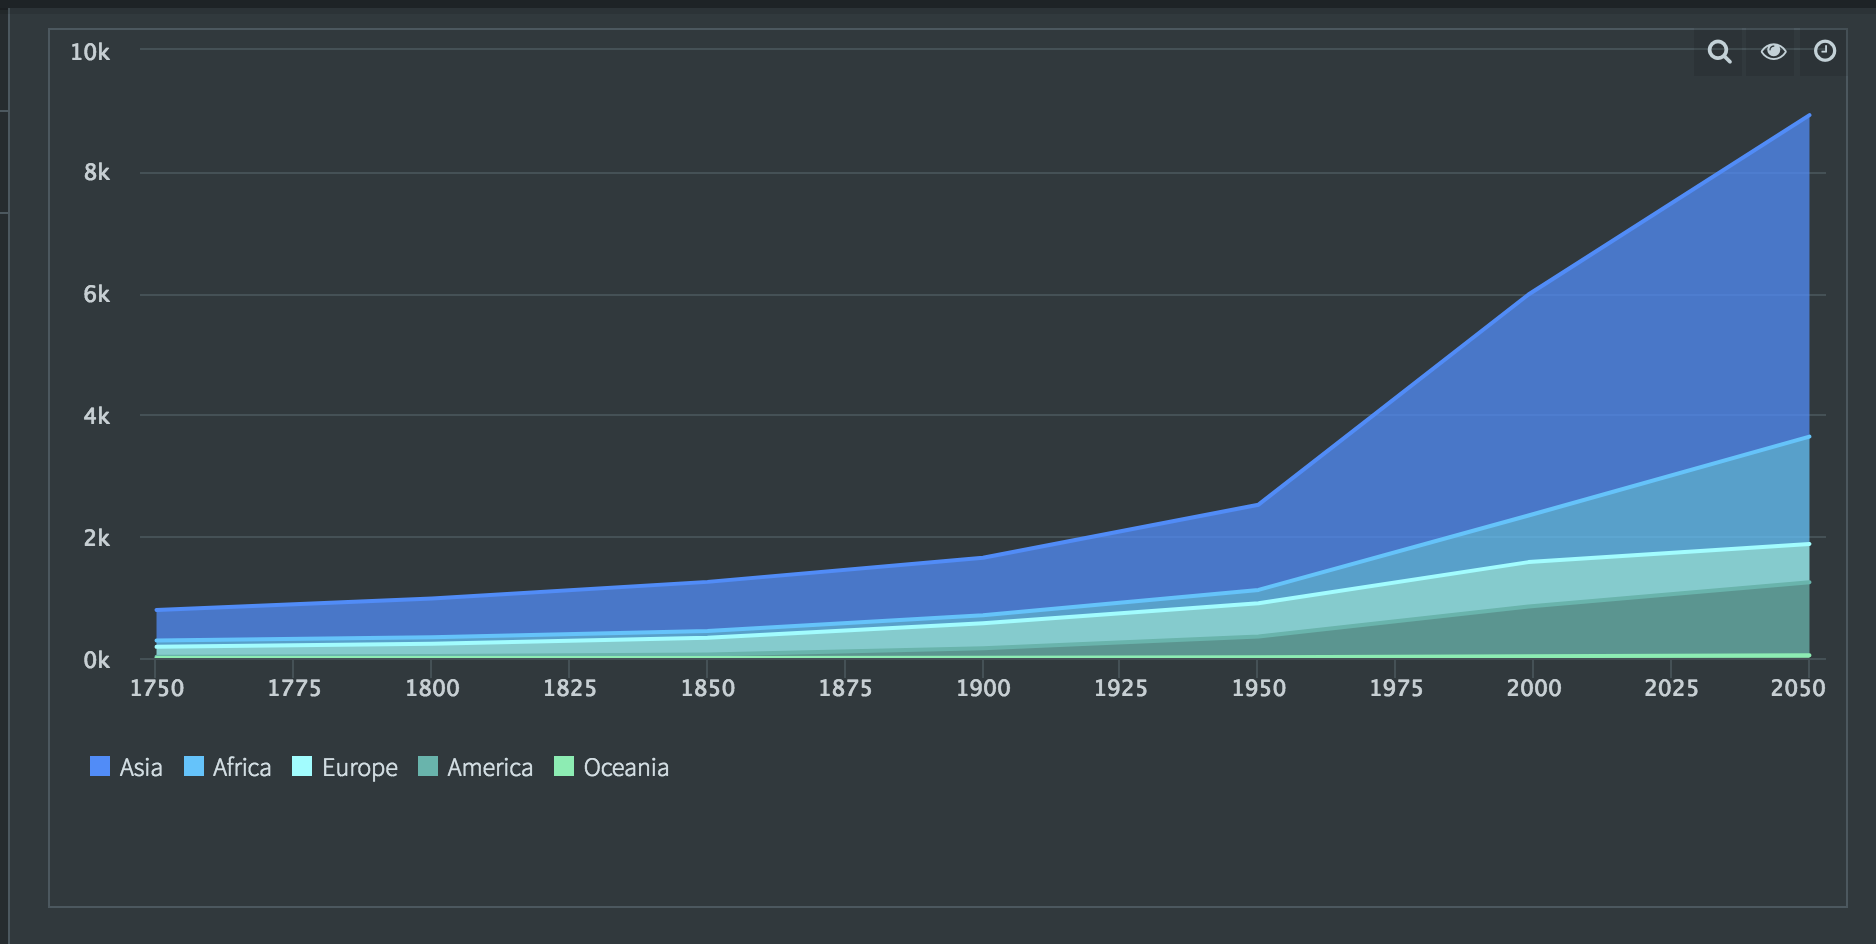Click the Asia legend color square
This screenshot has width=1876, height=944.
click(100, 767)
